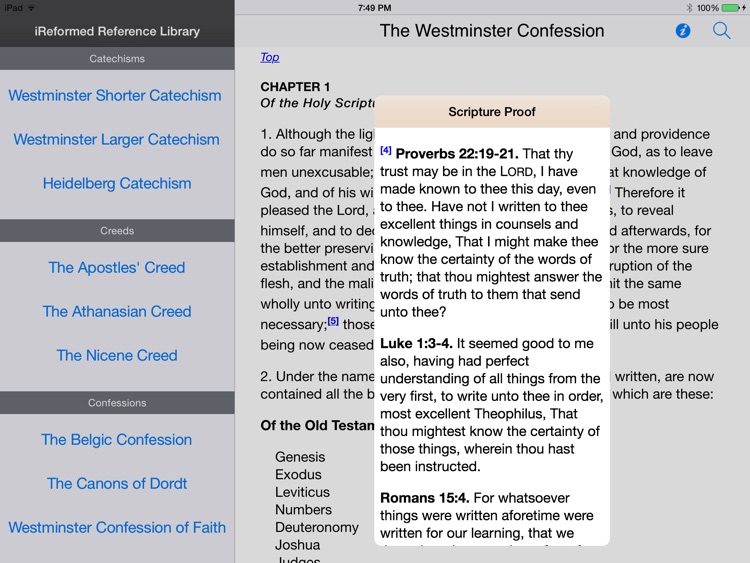Tap footnote marker [5] after 'necessary;'
This screenshot has width=750, height=563.
[333, 321]
